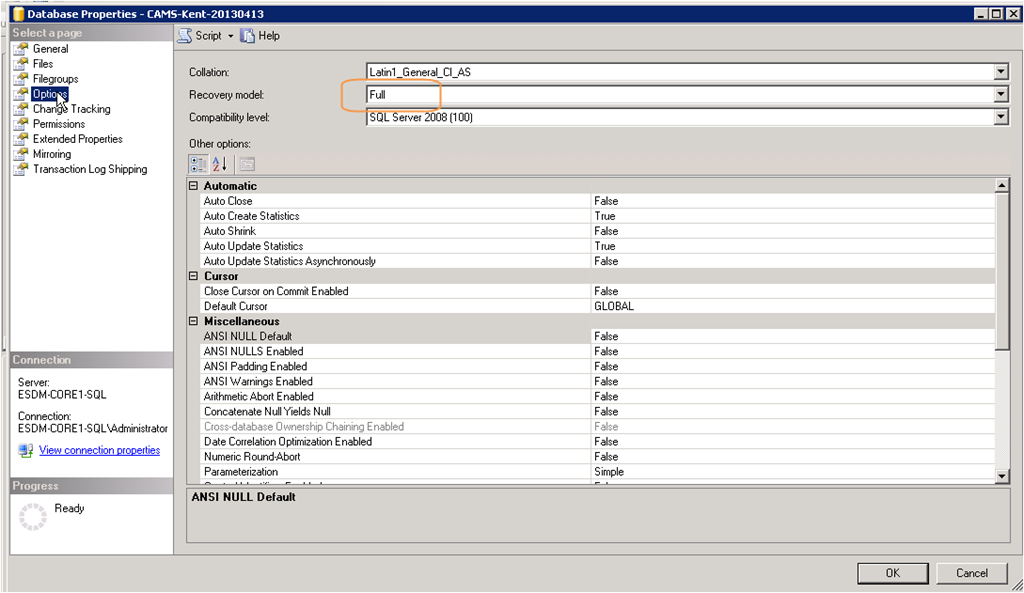Collapse the Cursor property group
The width and height of the screenshot is (1024, 593).
click(x=193, y=276)
